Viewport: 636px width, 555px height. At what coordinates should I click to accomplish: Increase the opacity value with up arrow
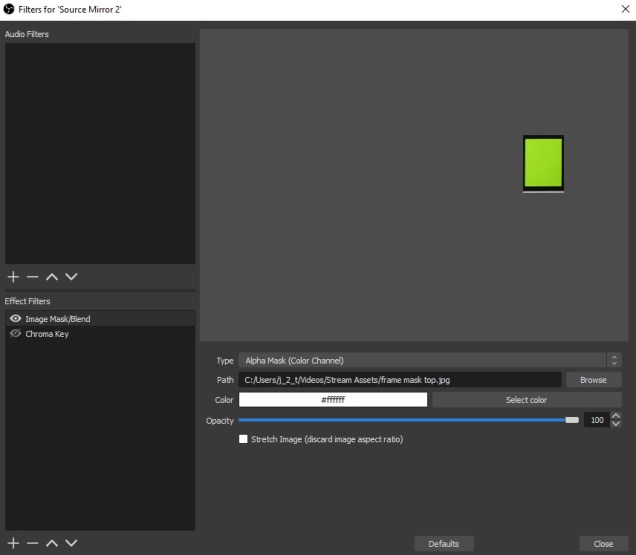pos(615,416)
